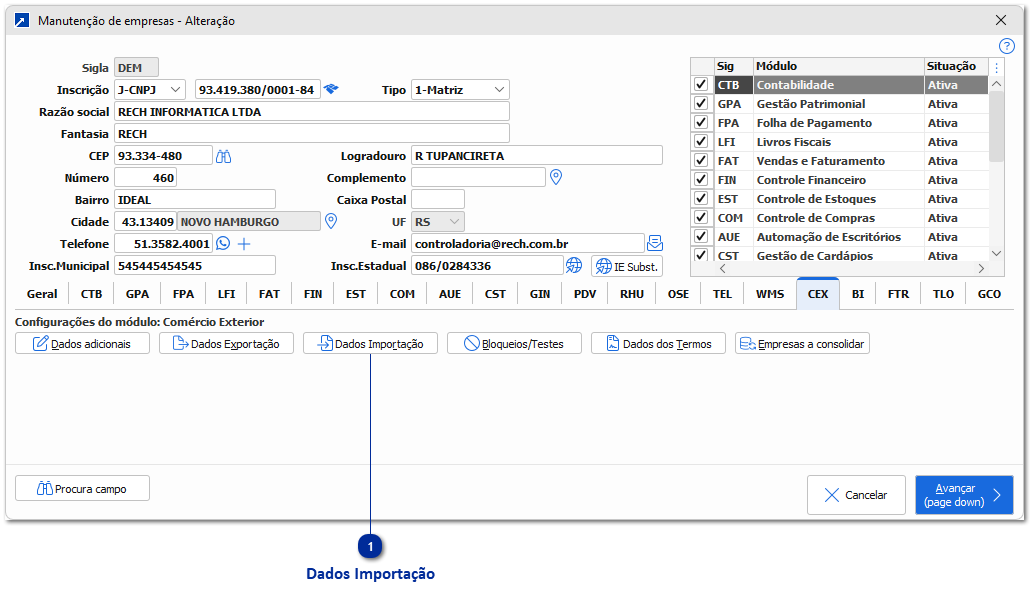The width and height of the screenshot is (1033, 600).
Task: Toggle the AUE Automação de Escritórios checkbox
Action: pos(701,236)
